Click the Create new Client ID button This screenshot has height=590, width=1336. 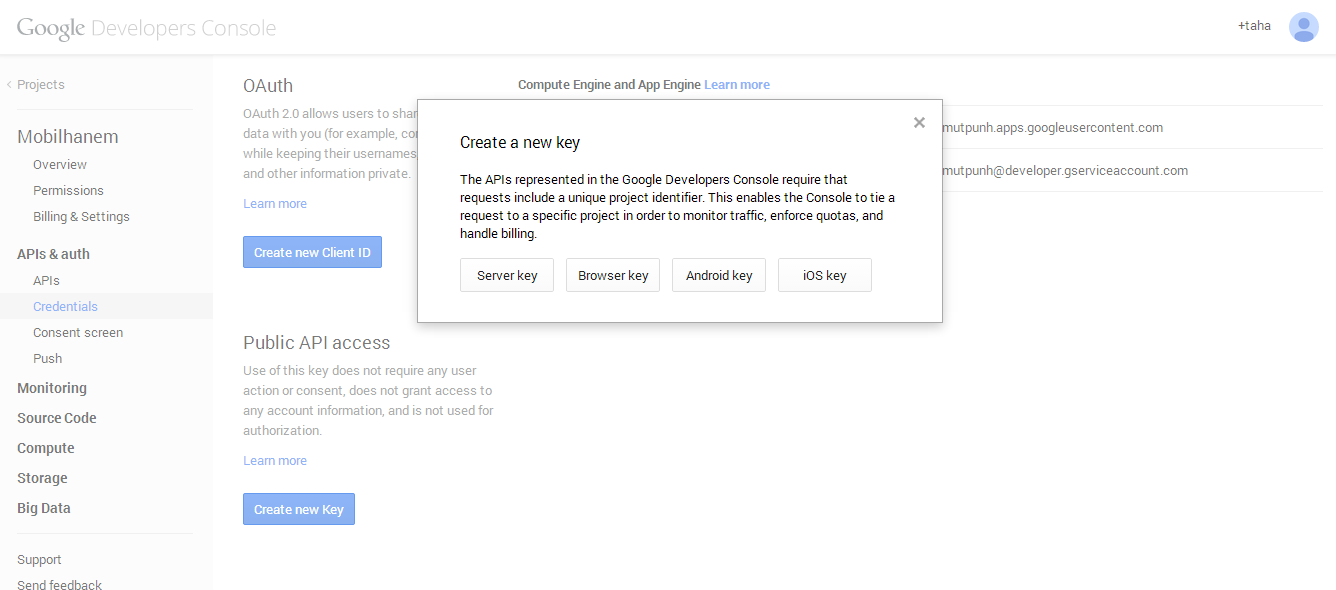(x=312, y=252)
